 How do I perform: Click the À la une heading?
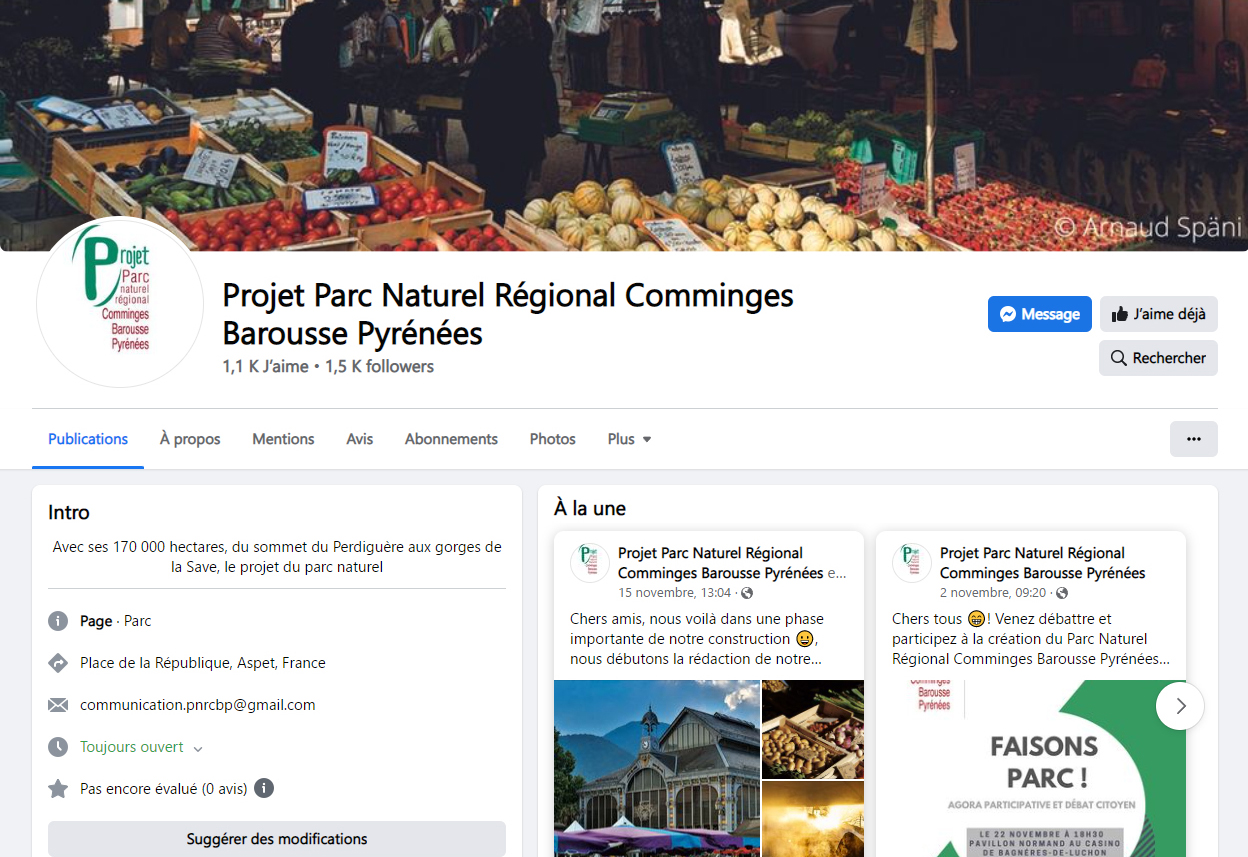(x=590, y=509)
